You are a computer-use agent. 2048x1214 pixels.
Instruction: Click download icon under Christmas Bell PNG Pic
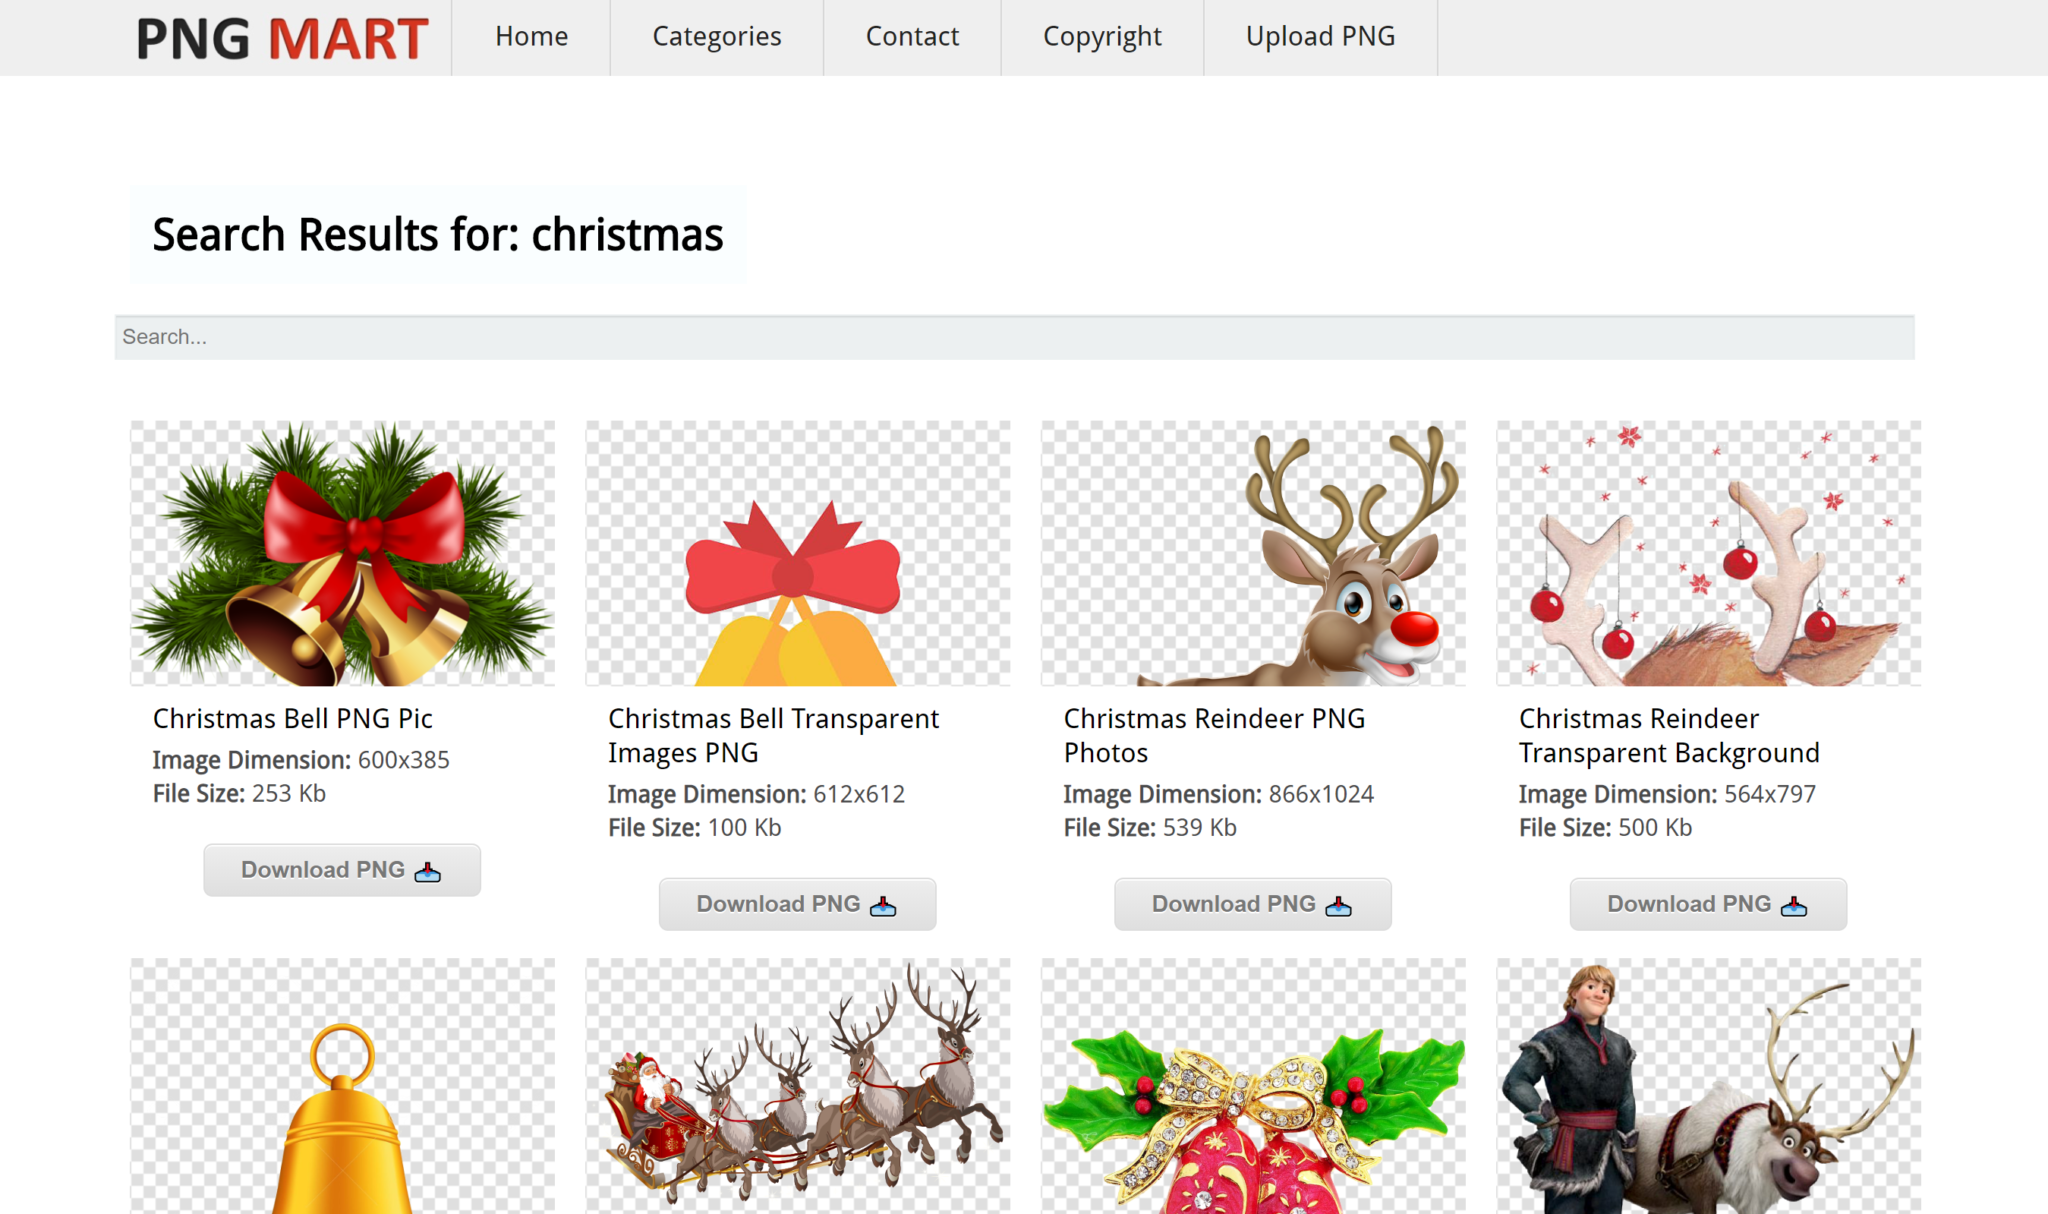[428, 872]
